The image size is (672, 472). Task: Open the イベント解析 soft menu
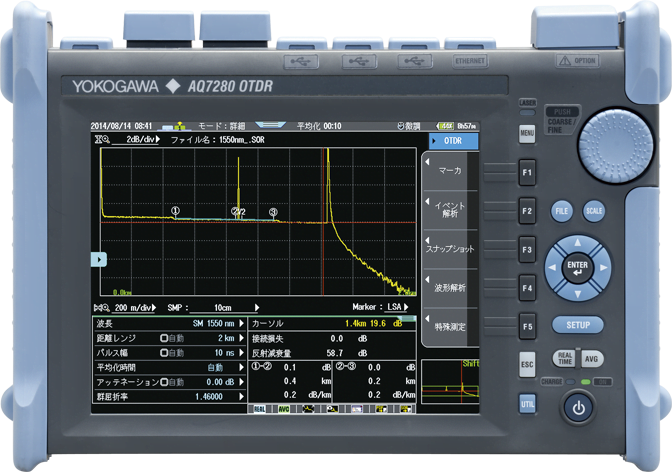450,210
